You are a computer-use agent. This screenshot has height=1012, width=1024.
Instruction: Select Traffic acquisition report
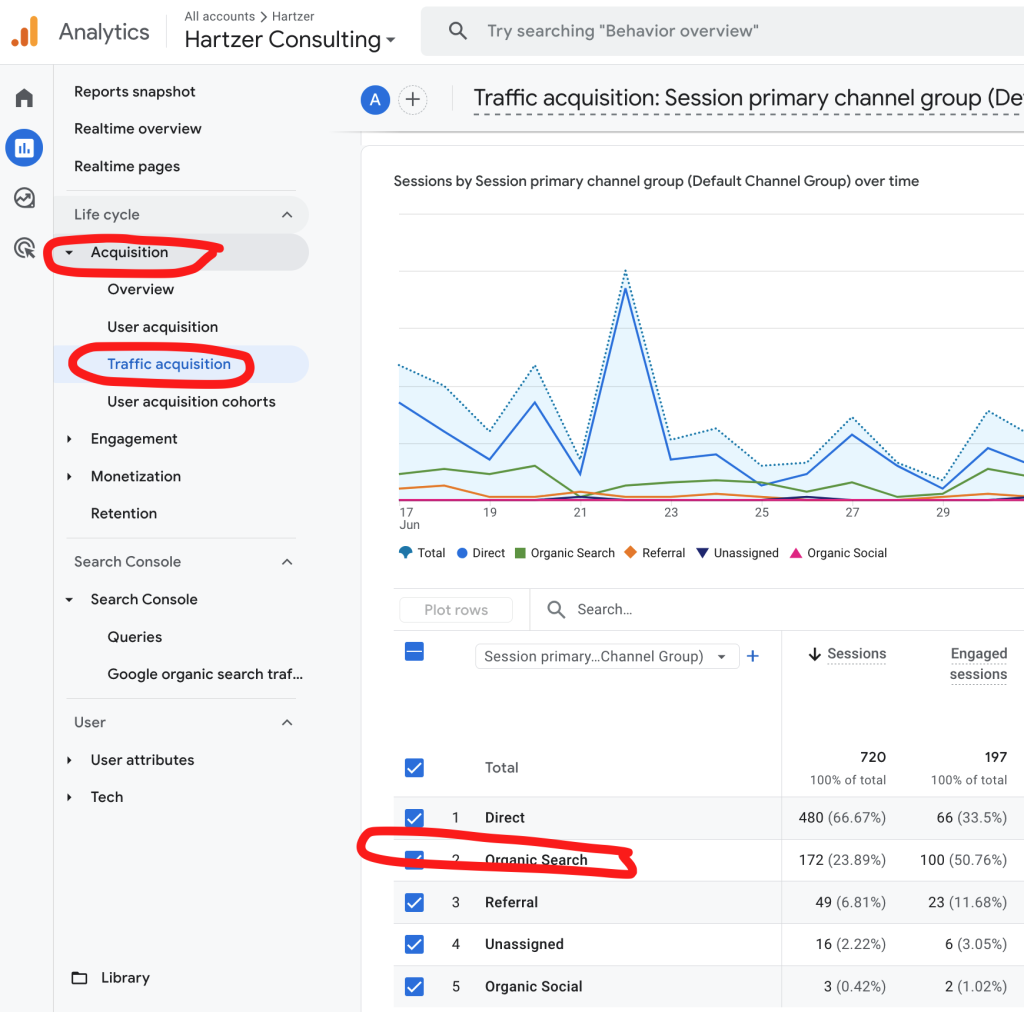click(169, 364)
